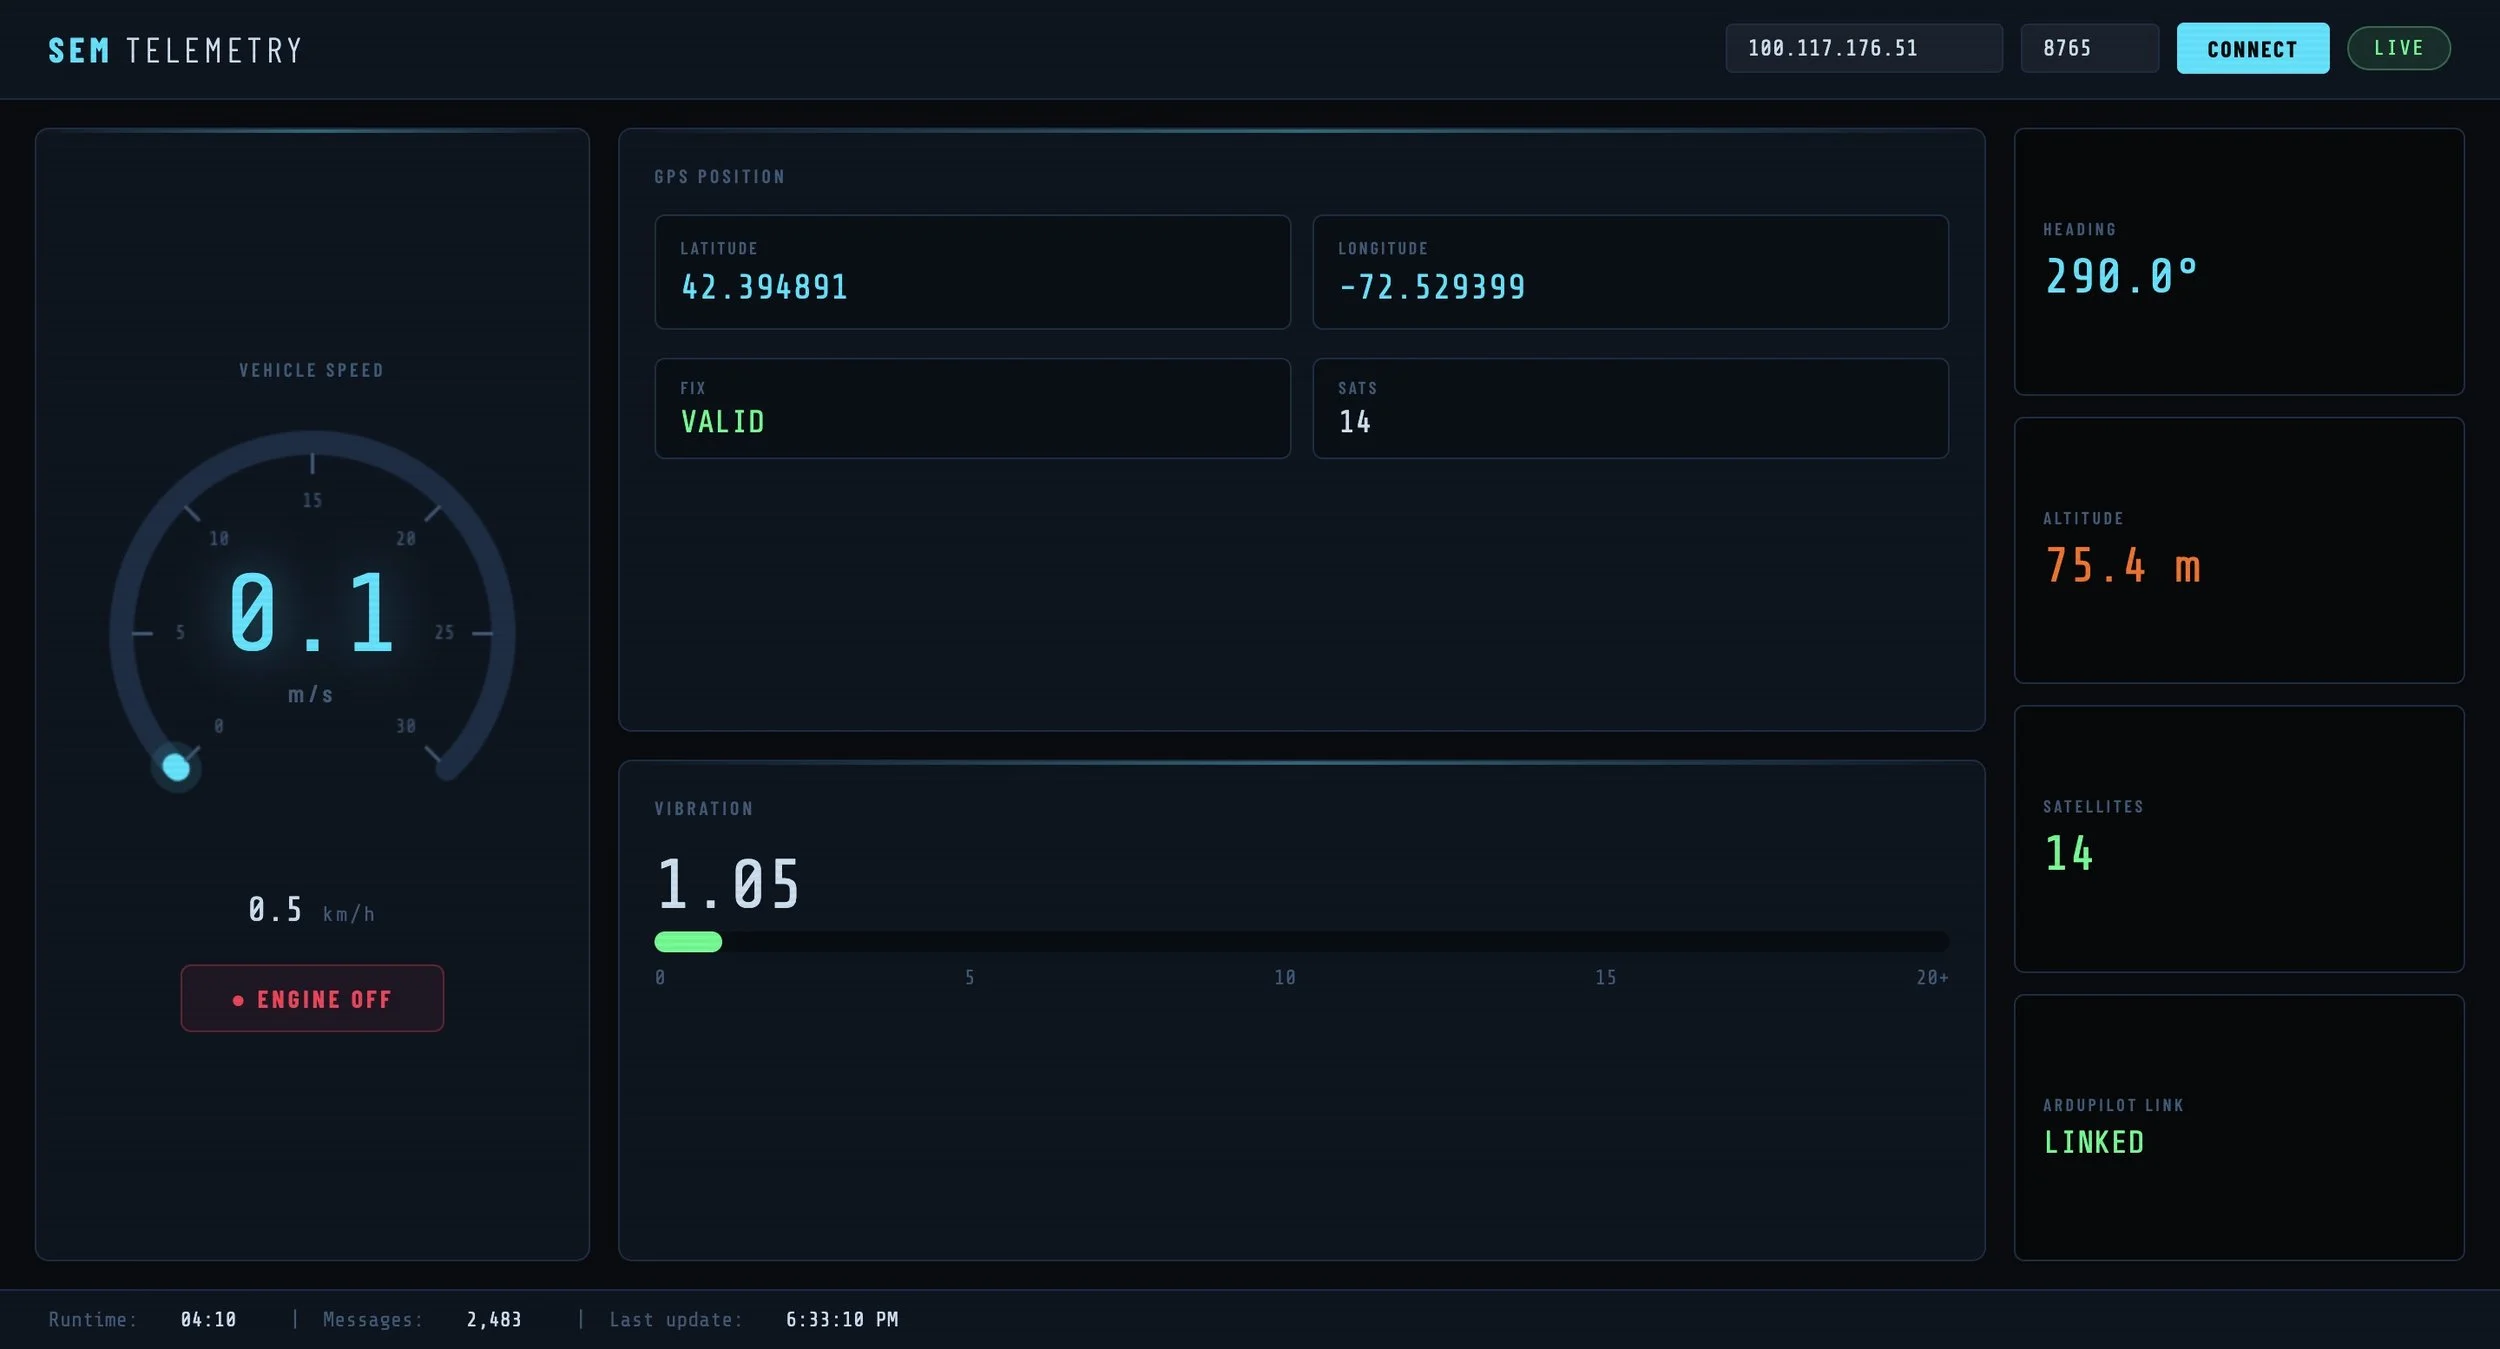Screen dimensions: 2500x1349
Task: Click the FIX VALID status box
Action: [x=972, y=408]
